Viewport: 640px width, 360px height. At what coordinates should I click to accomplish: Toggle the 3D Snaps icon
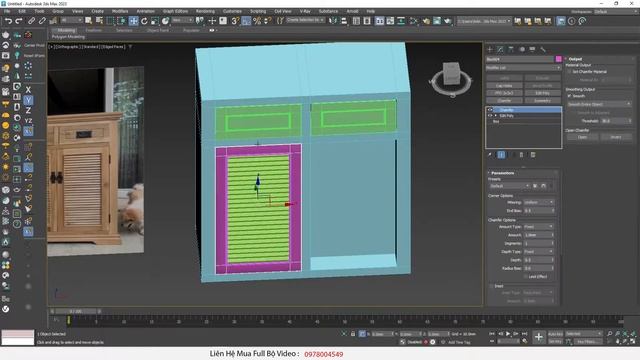coord(235,21)
